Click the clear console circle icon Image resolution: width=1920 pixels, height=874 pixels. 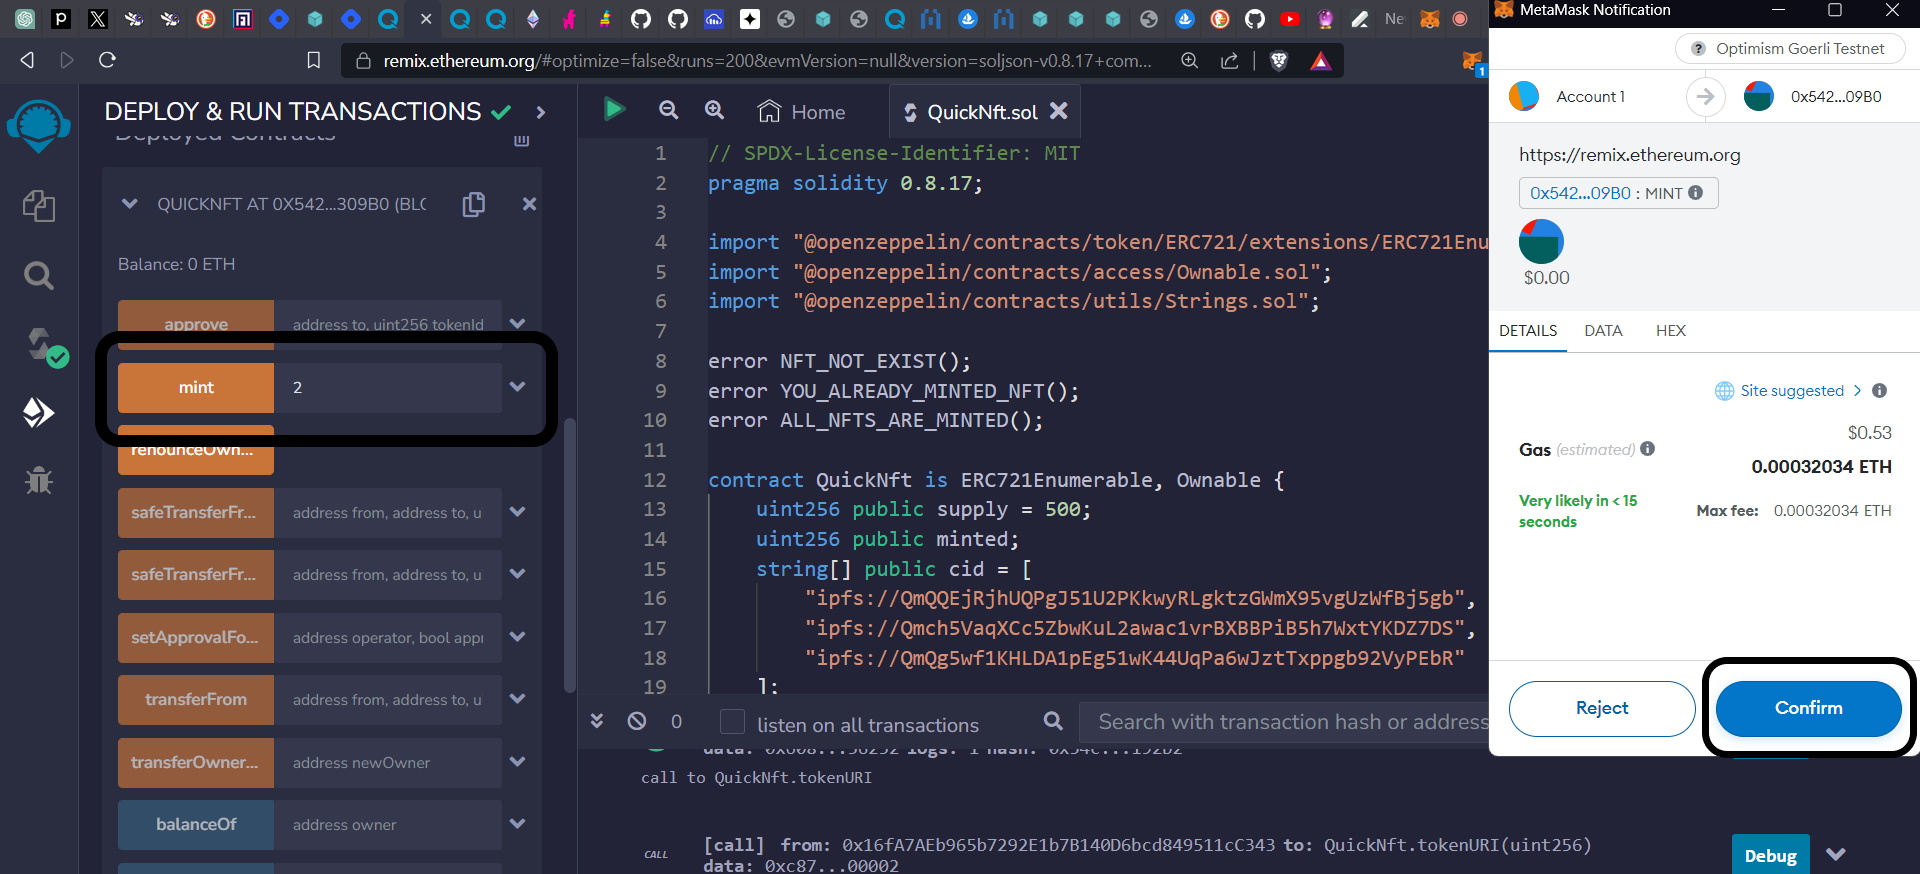coord(637,721)
